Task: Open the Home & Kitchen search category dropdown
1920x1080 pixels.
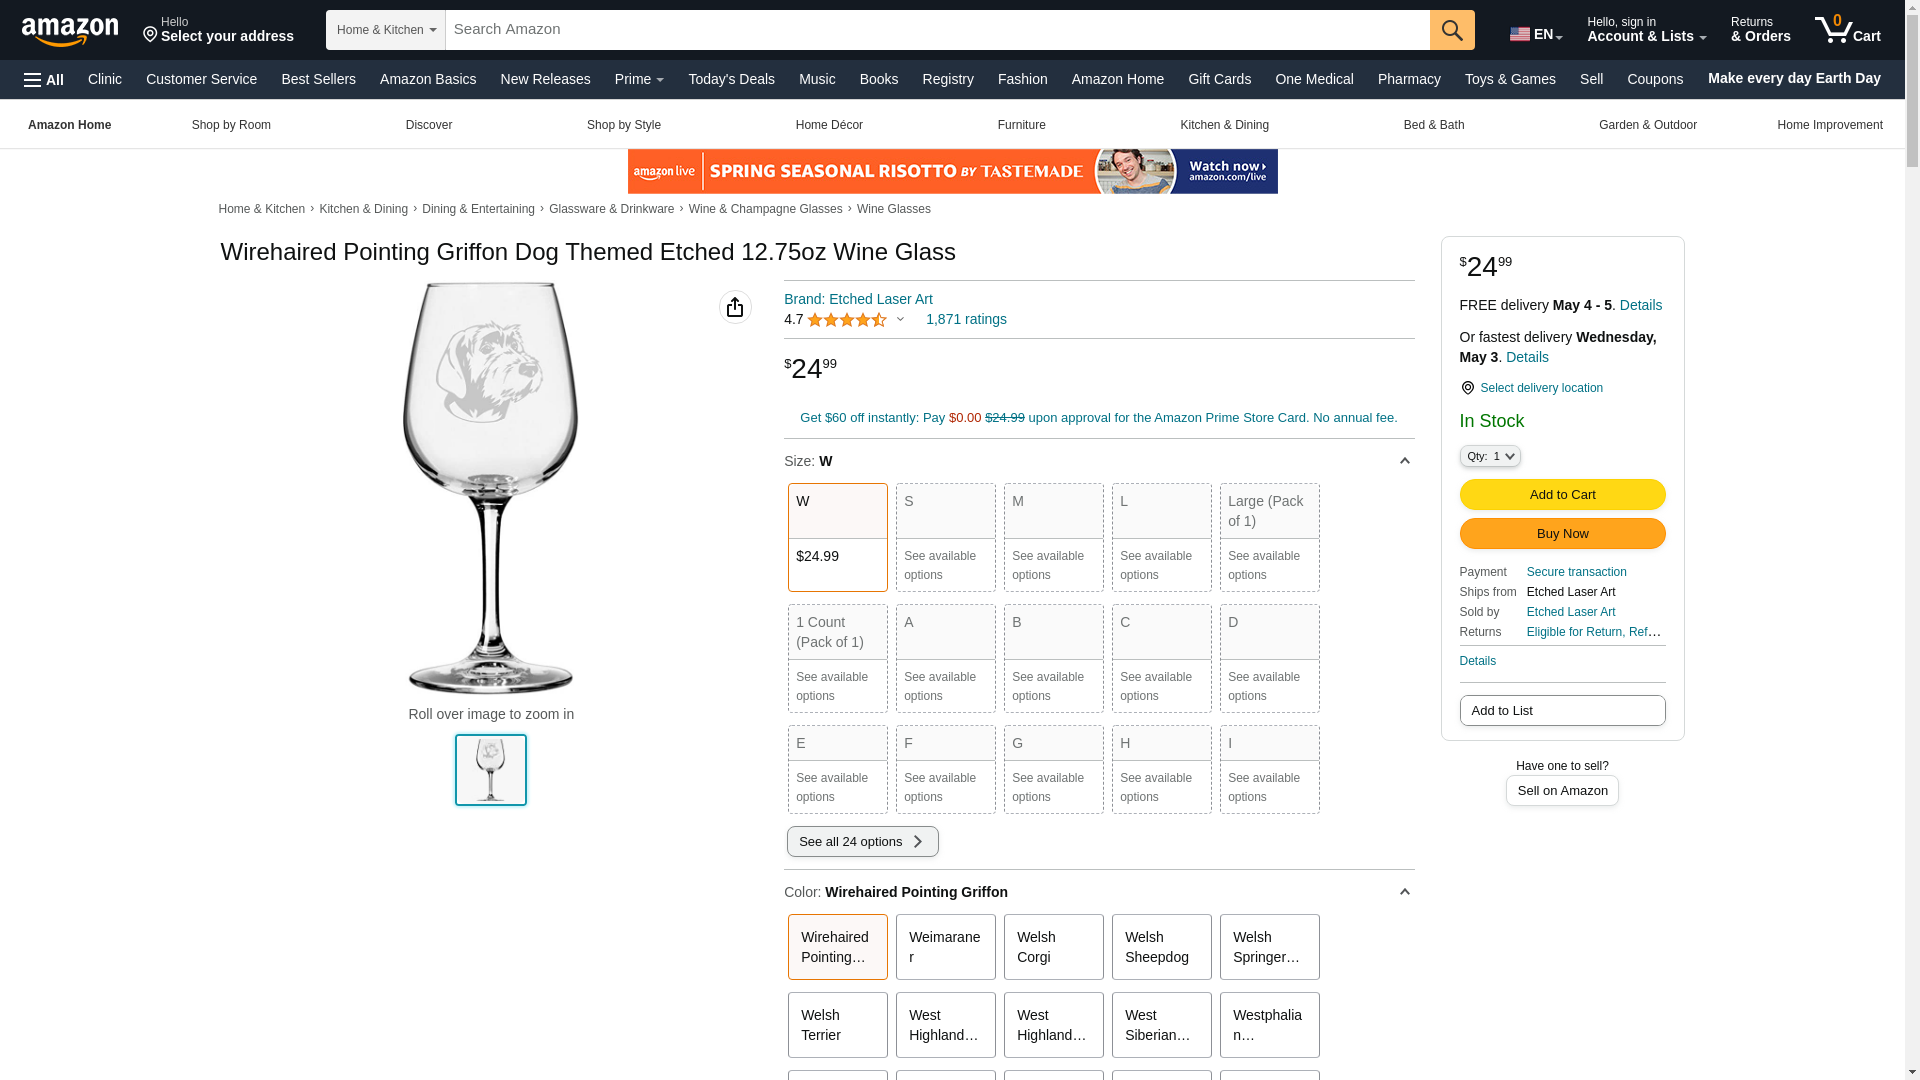Action: pos(386,30)
